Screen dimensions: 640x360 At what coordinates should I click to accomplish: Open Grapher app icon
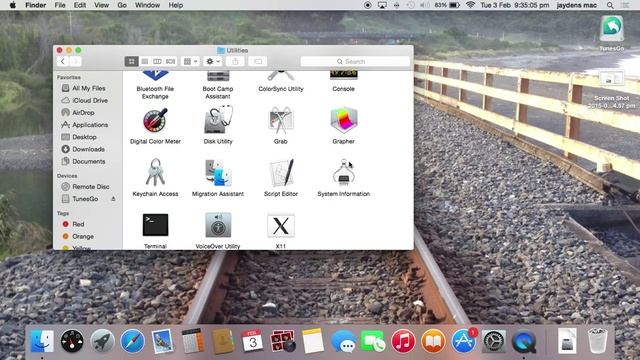[x=343, y=120]
